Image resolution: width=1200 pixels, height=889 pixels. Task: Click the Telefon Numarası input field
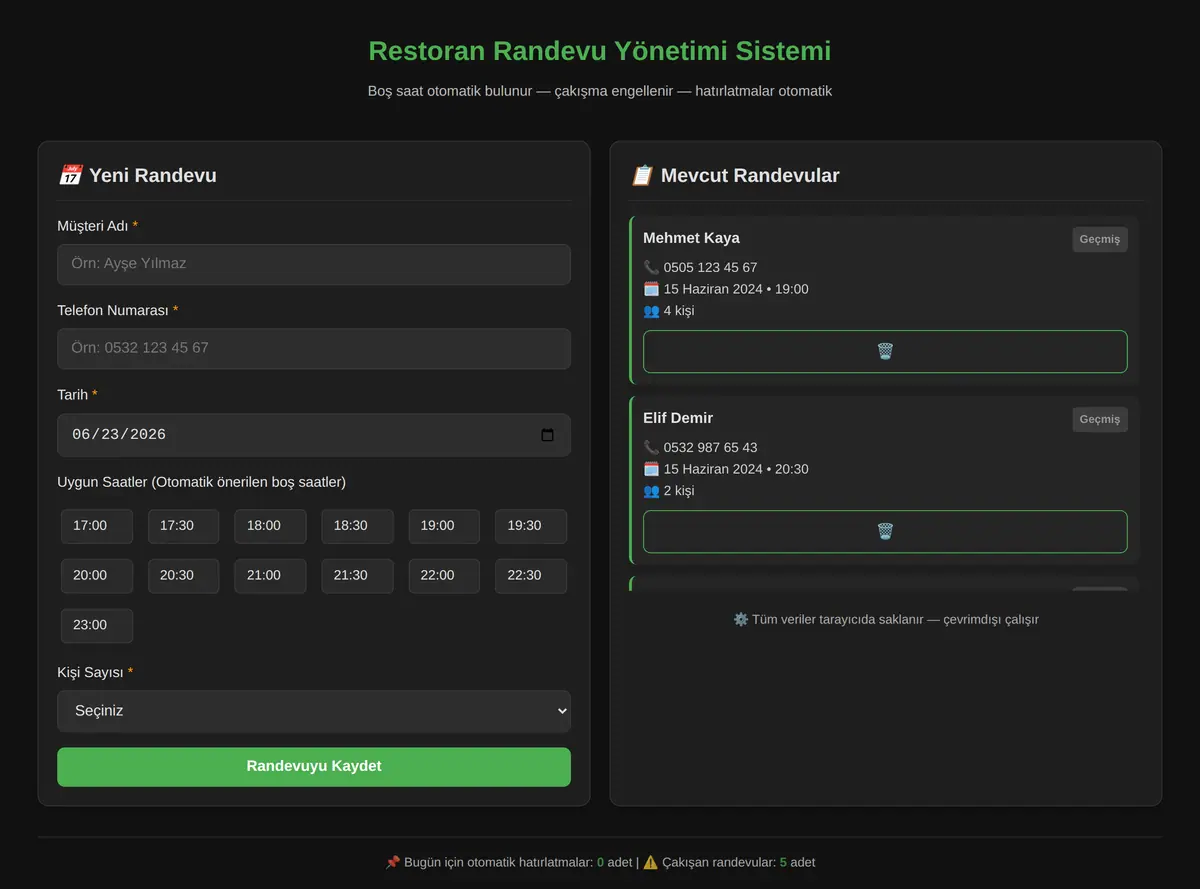[314, 349]
